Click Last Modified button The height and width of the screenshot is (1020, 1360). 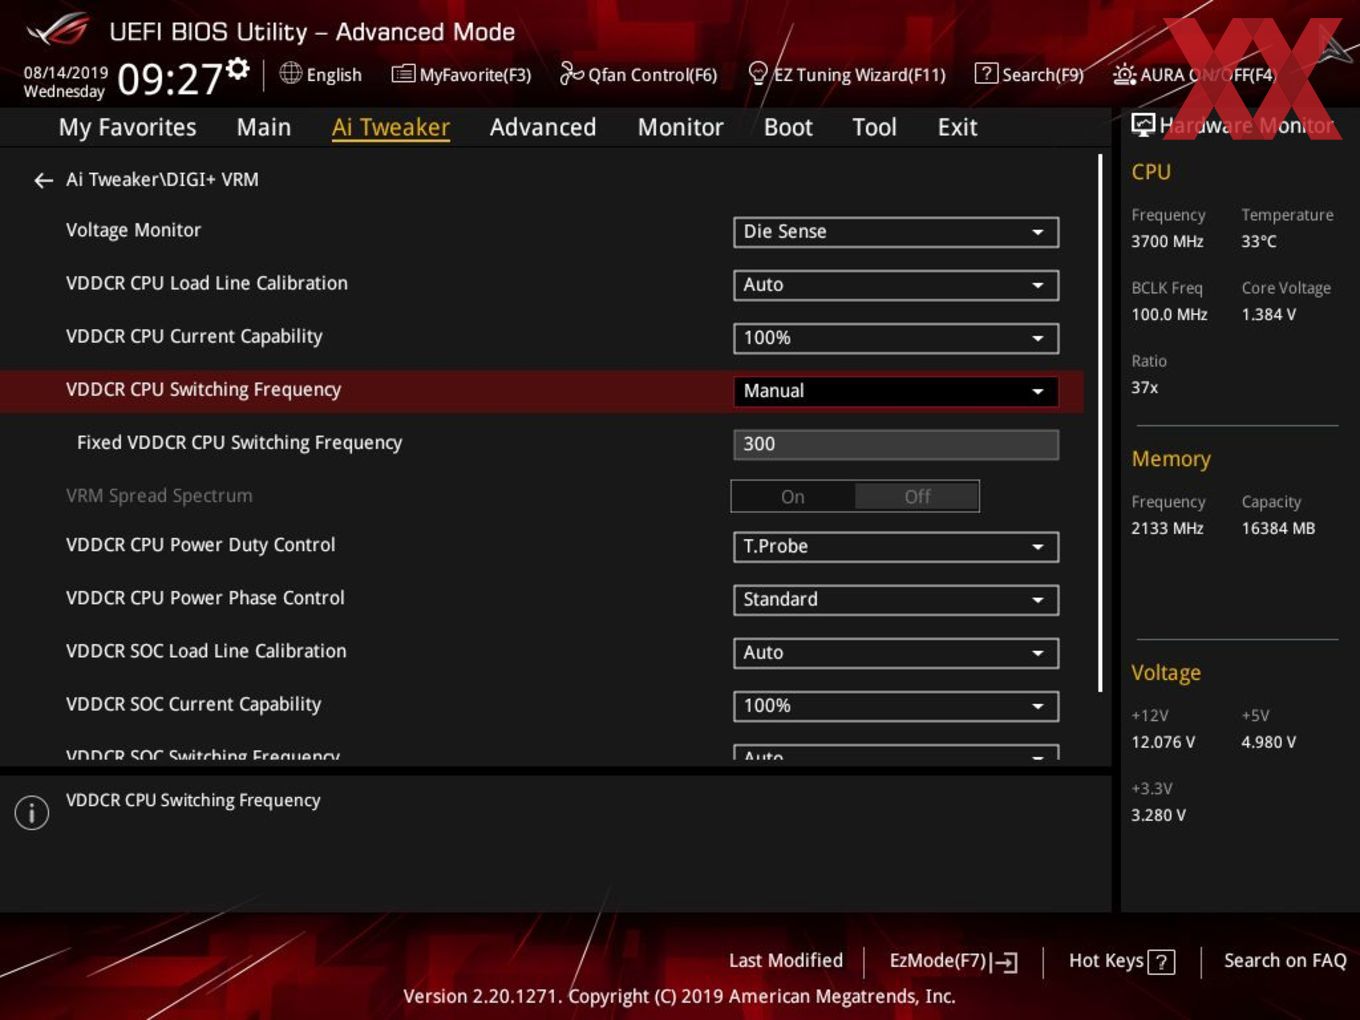point(786,961)
